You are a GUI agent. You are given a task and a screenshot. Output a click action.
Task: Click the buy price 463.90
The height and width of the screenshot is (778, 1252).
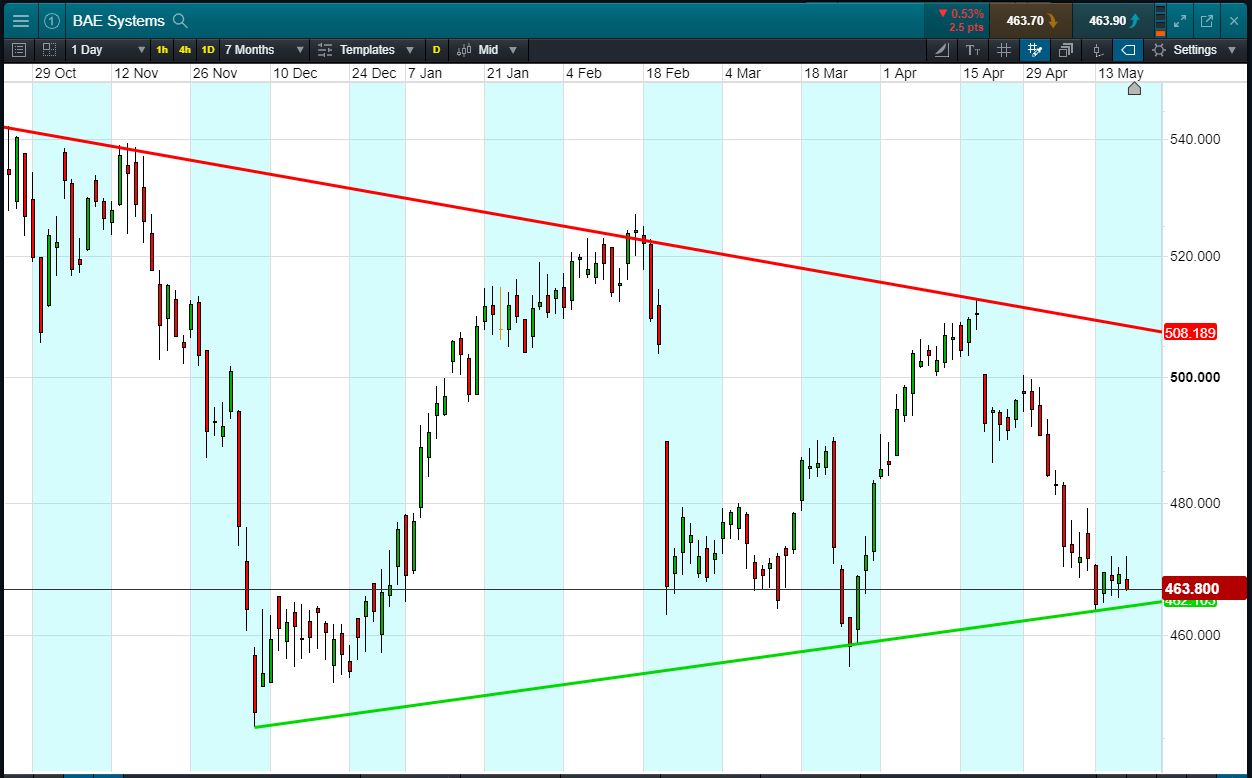[x=1114, y=20]
